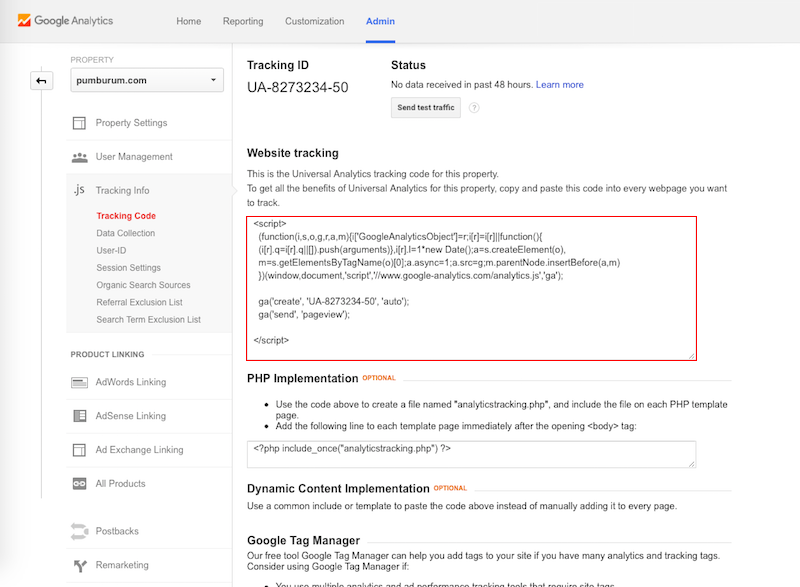Click the tracking code box resize handle

(x=691, y=356)
